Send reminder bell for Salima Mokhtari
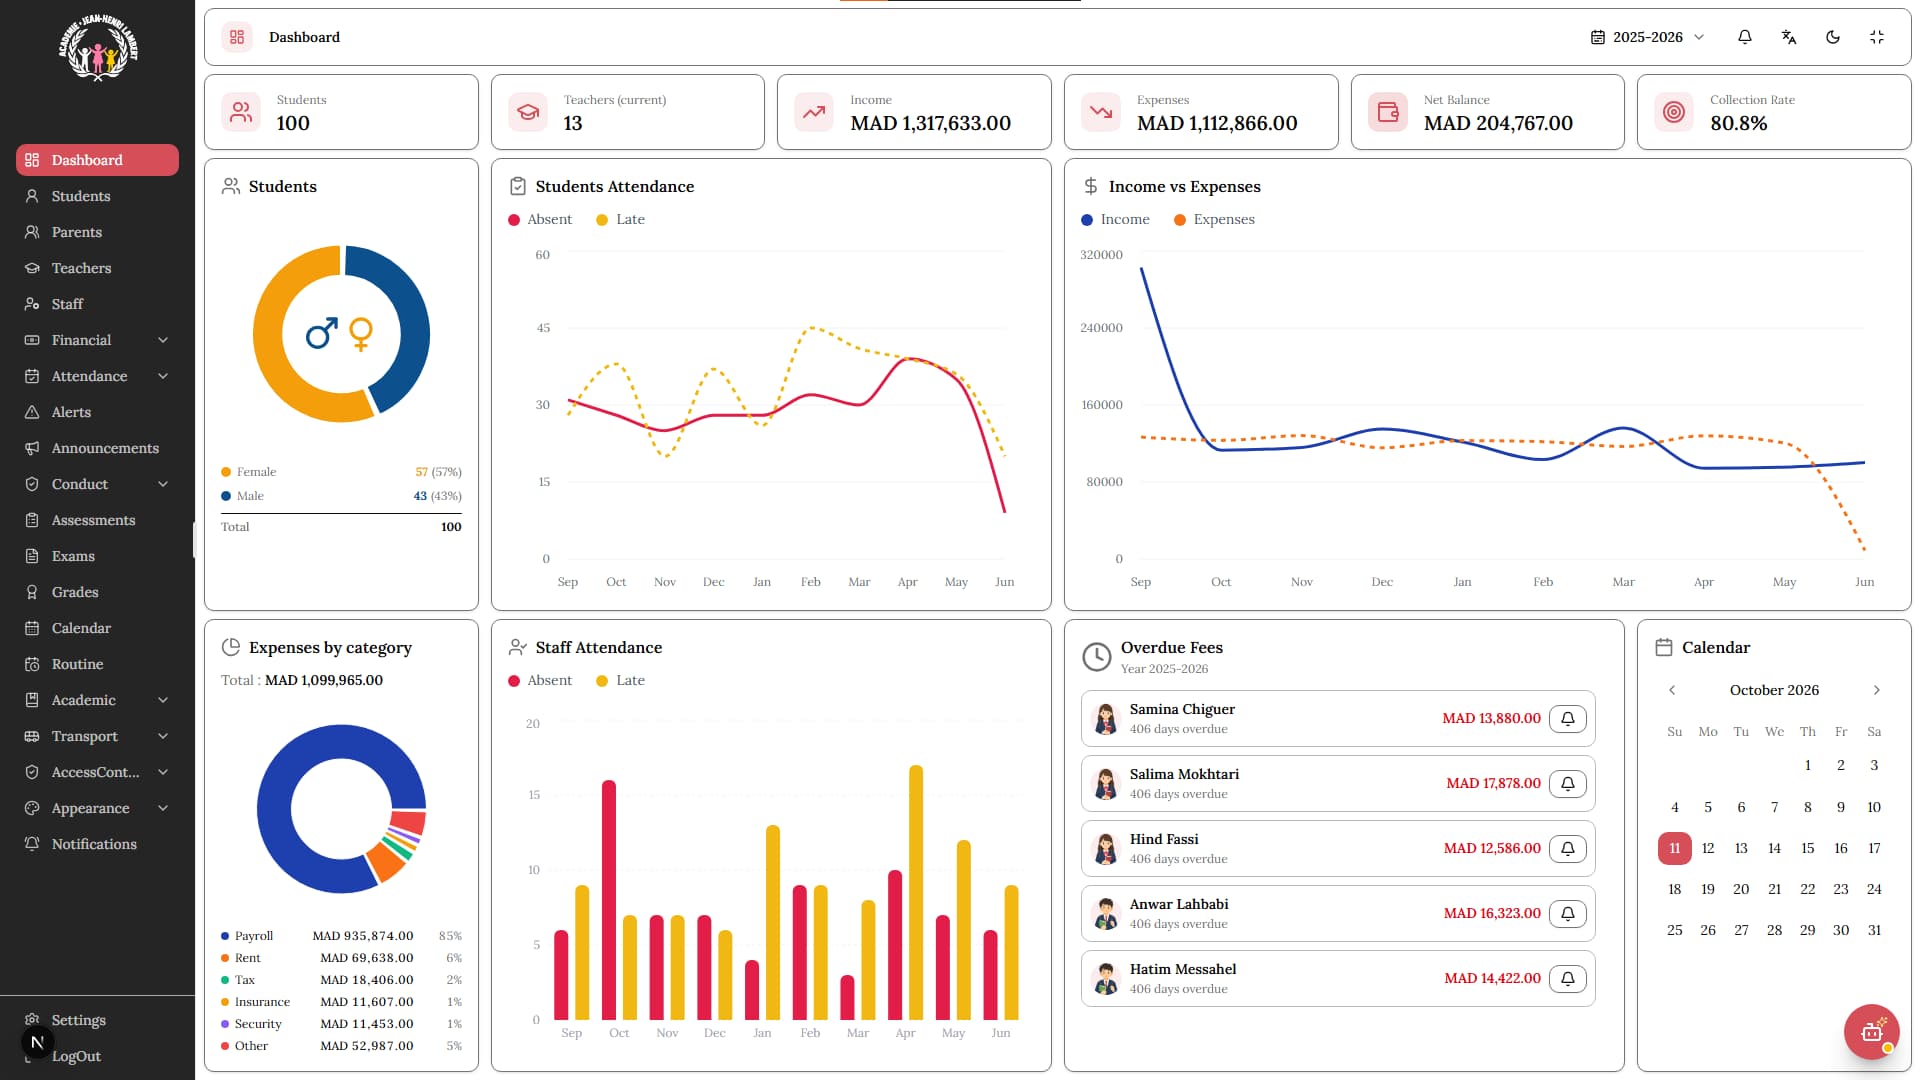 tap(1568, 783)
